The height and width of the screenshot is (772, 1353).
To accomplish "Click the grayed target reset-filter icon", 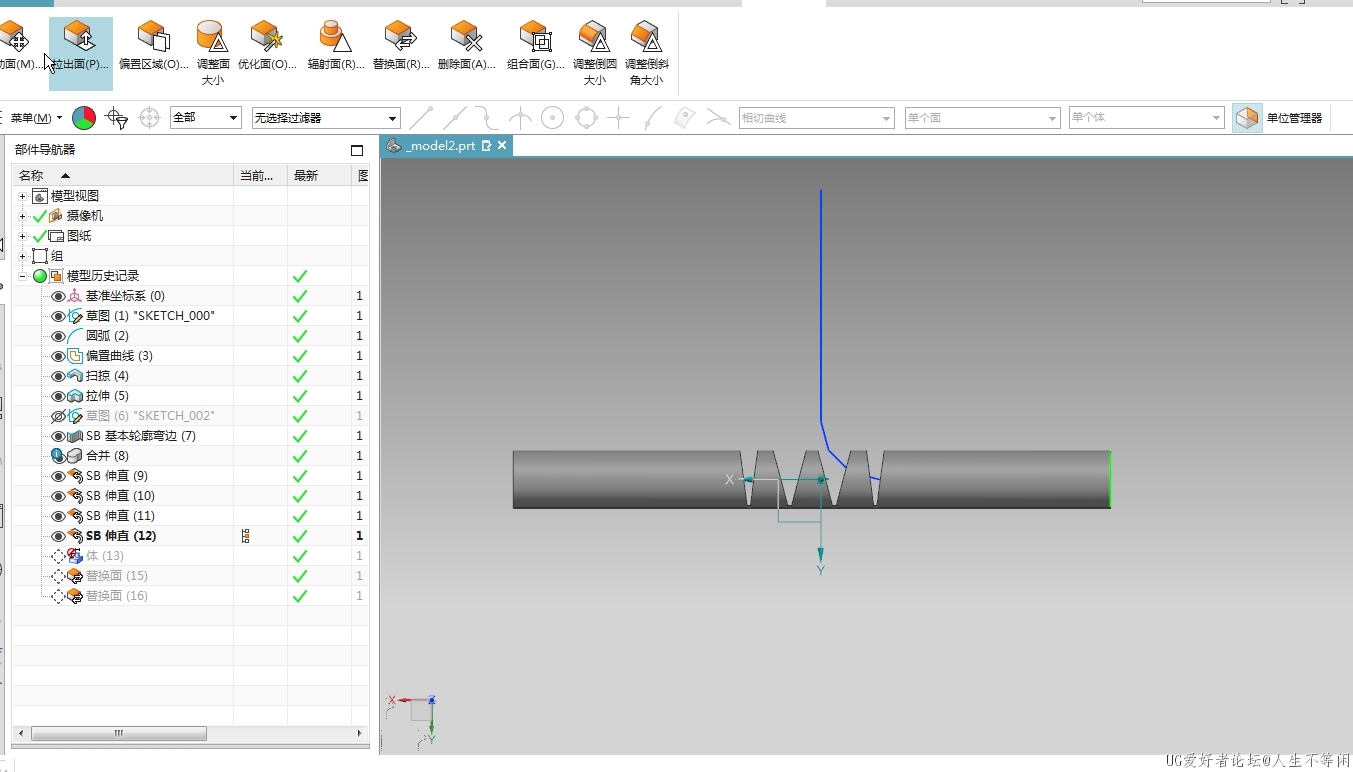I will click(150, 118).
